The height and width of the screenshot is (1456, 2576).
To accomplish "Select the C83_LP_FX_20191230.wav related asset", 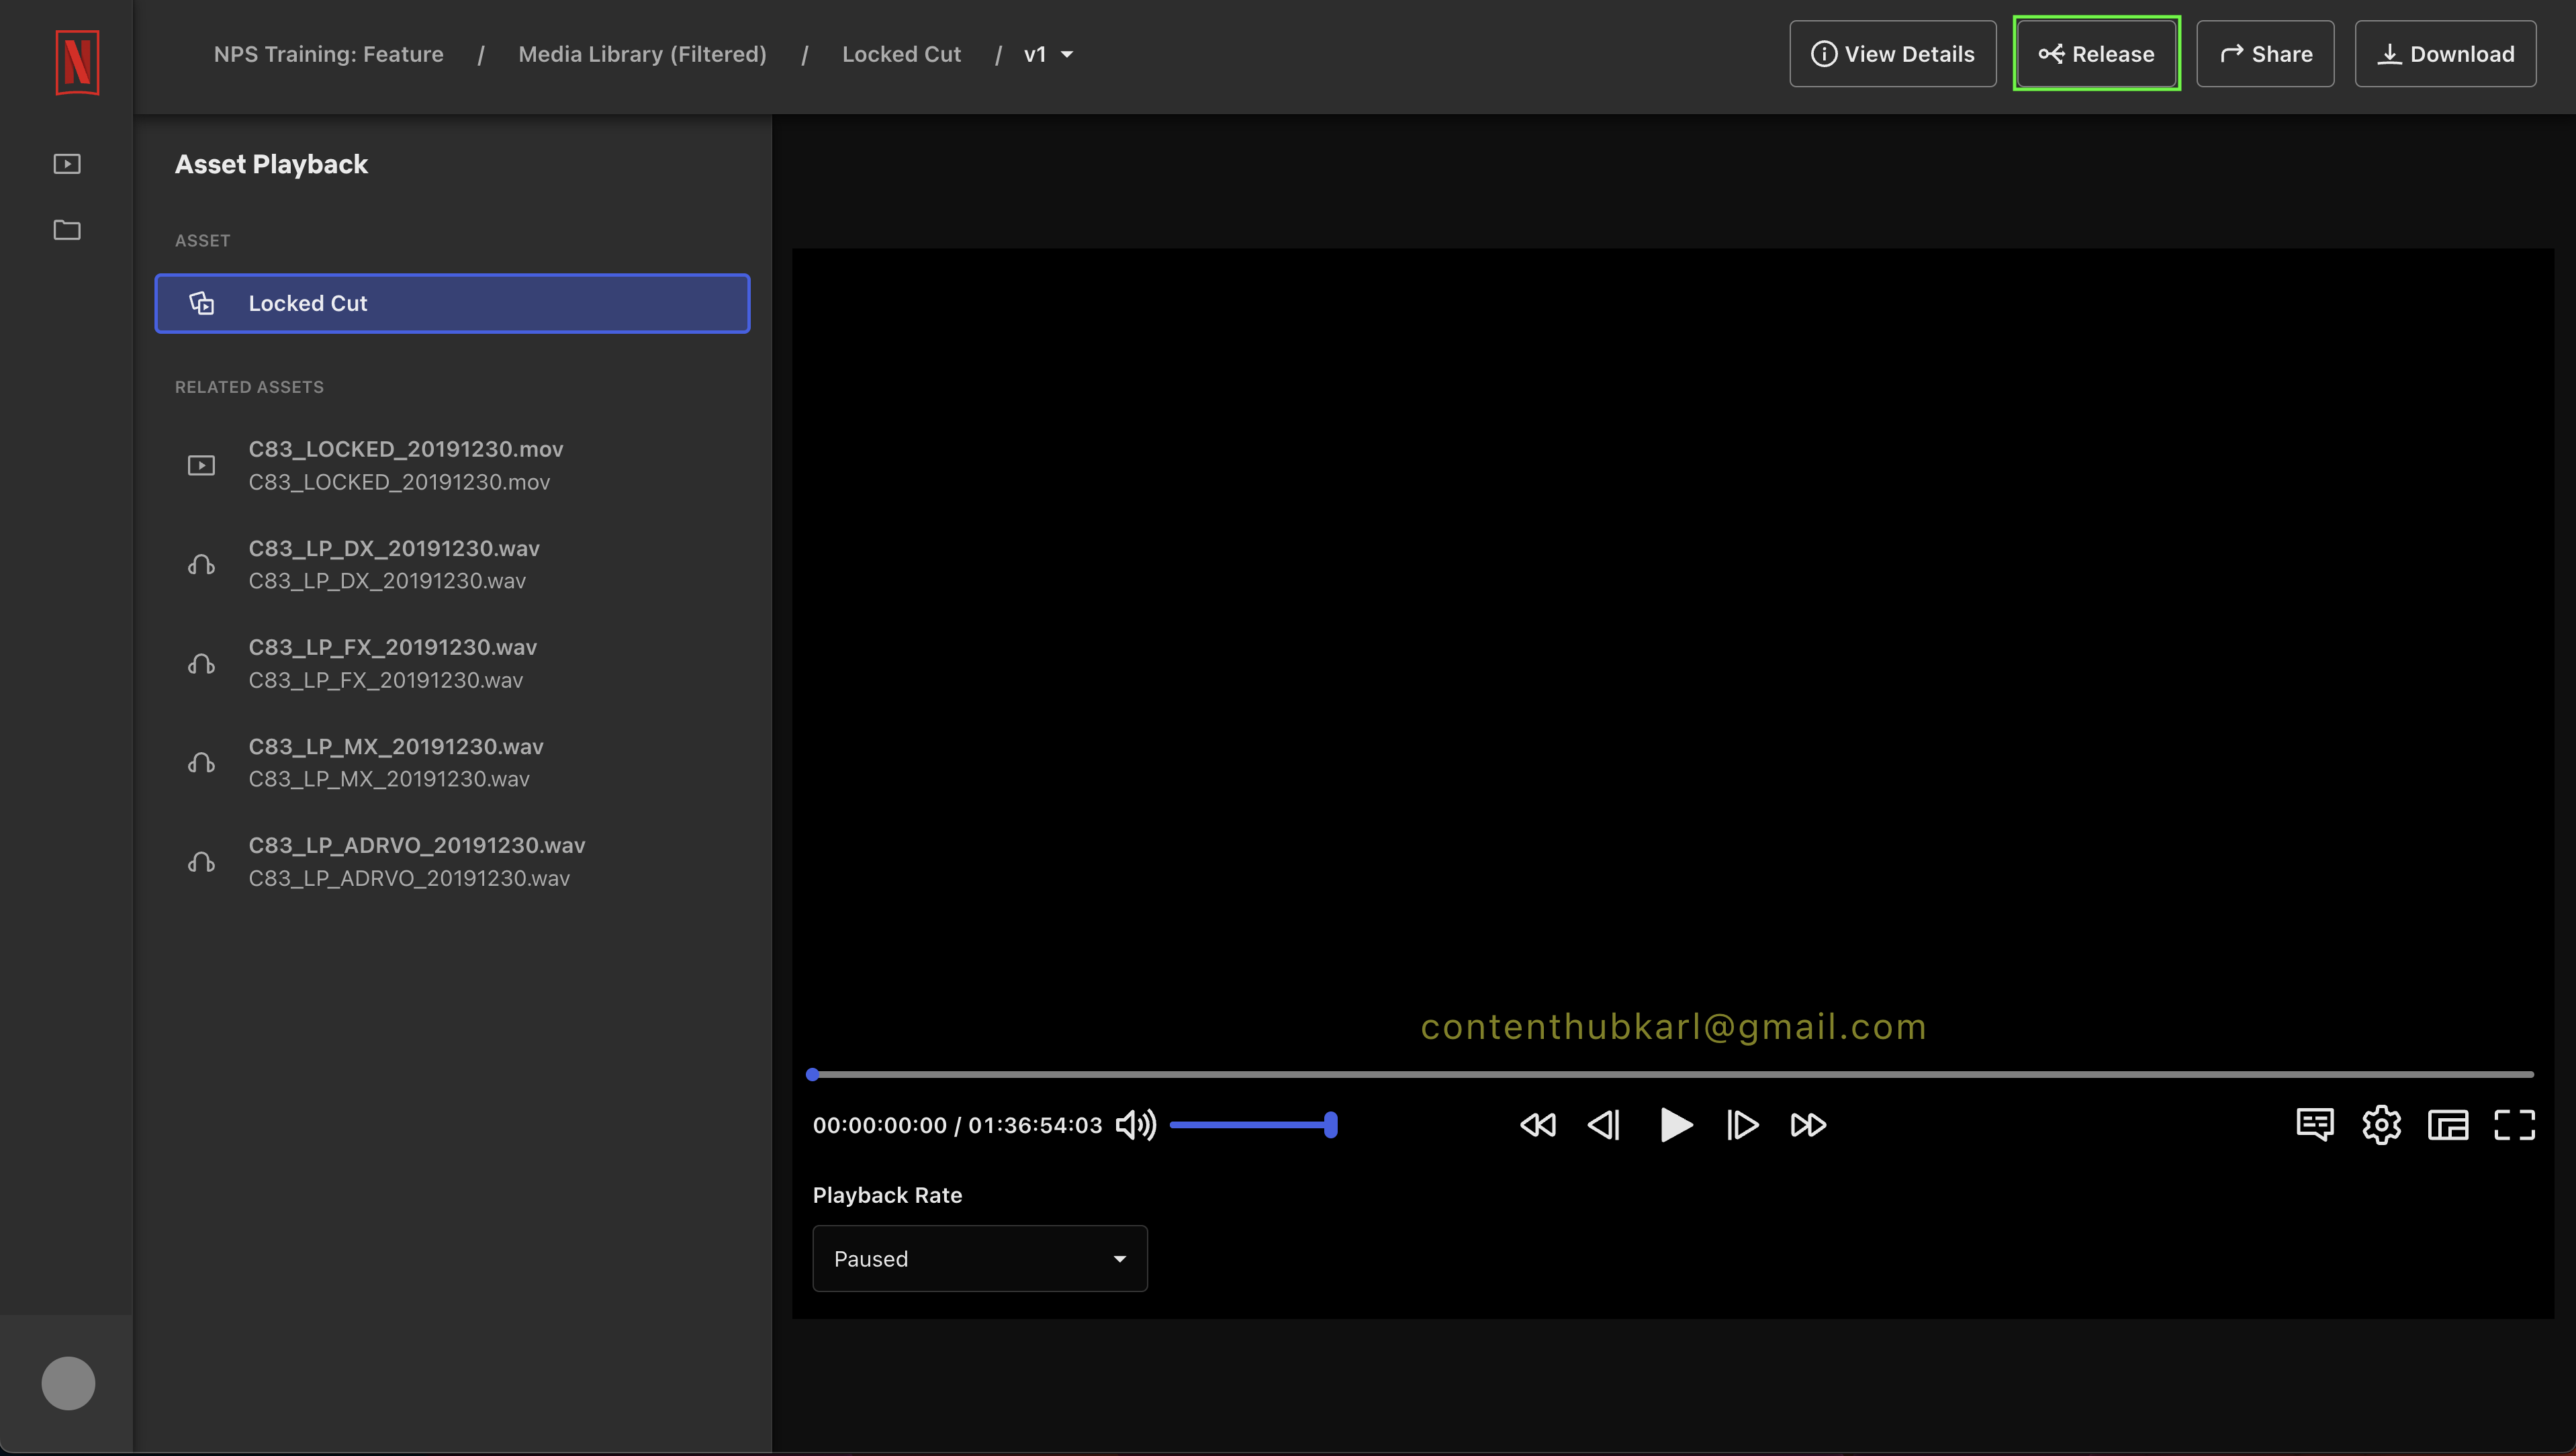I will tap(452, 664).
